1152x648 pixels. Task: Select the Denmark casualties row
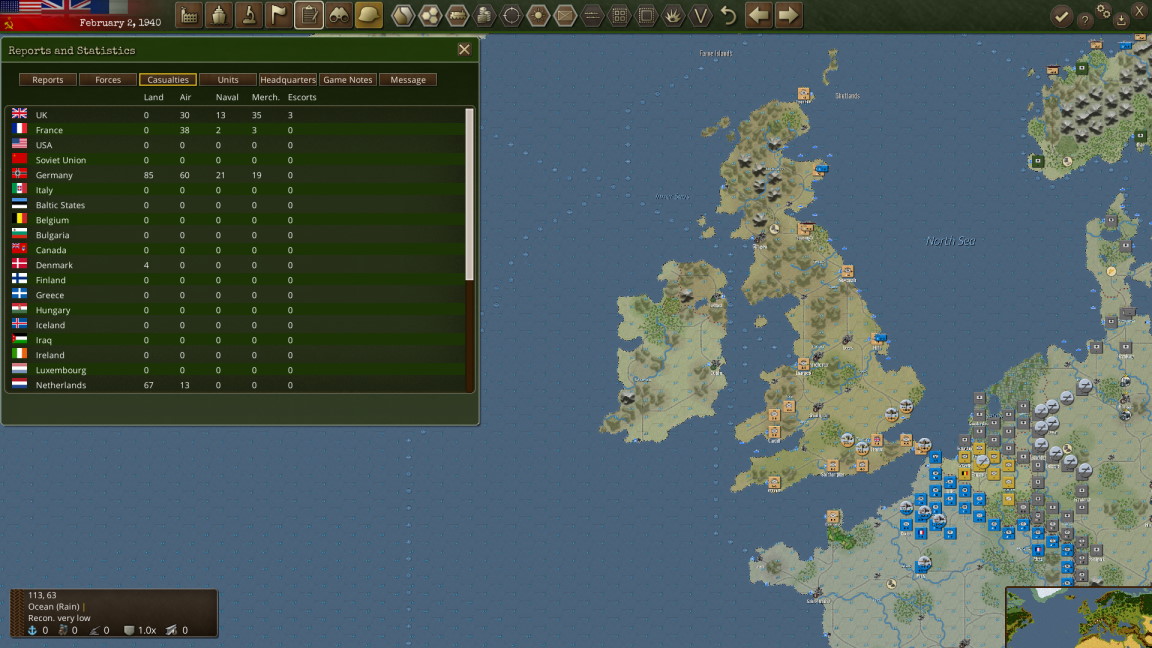(x=235, y=264)
